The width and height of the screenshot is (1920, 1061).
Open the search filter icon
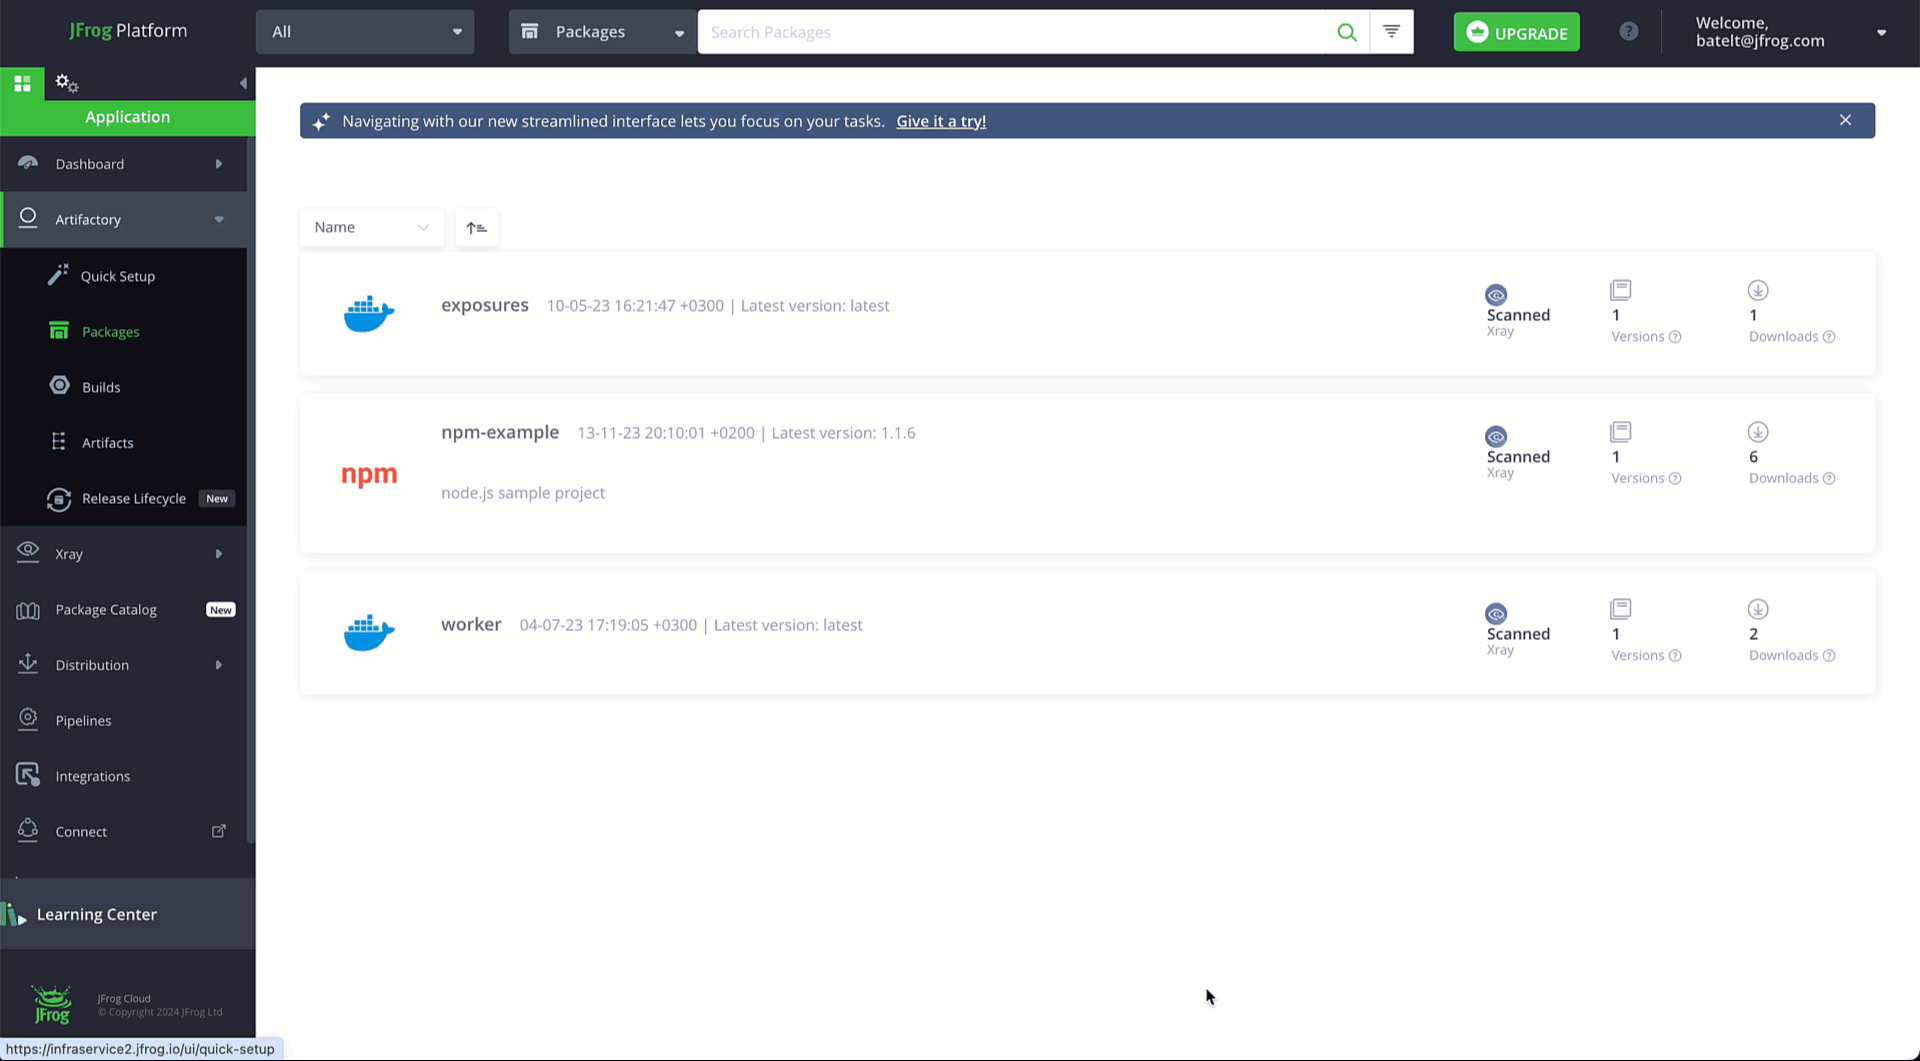(1391, 31)
